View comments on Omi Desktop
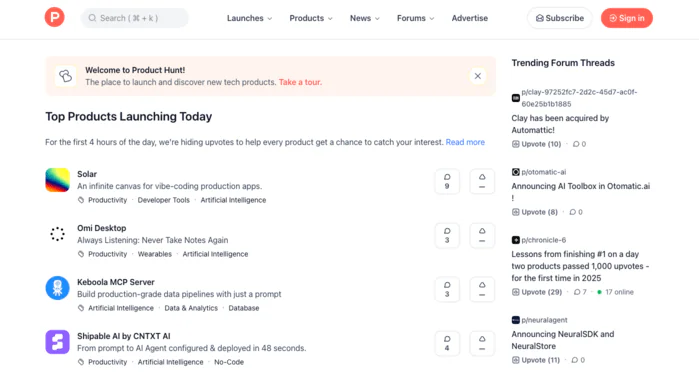 click(447, 235)
